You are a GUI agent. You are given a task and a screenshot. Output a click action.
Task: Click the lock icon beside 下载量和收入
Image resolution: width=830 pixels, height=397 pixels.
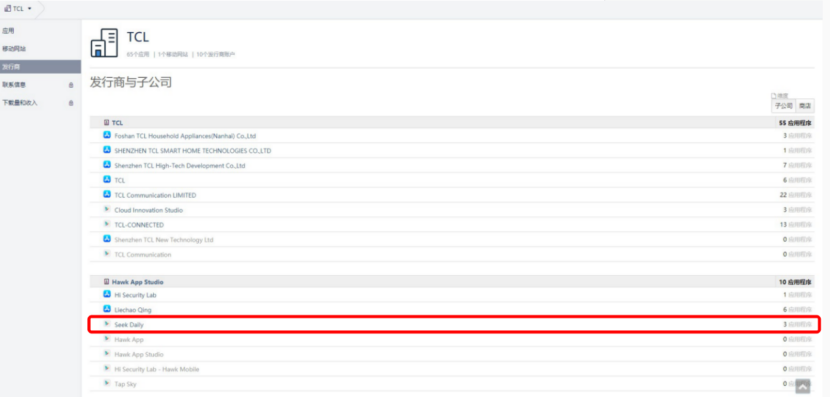pos(71,103)
